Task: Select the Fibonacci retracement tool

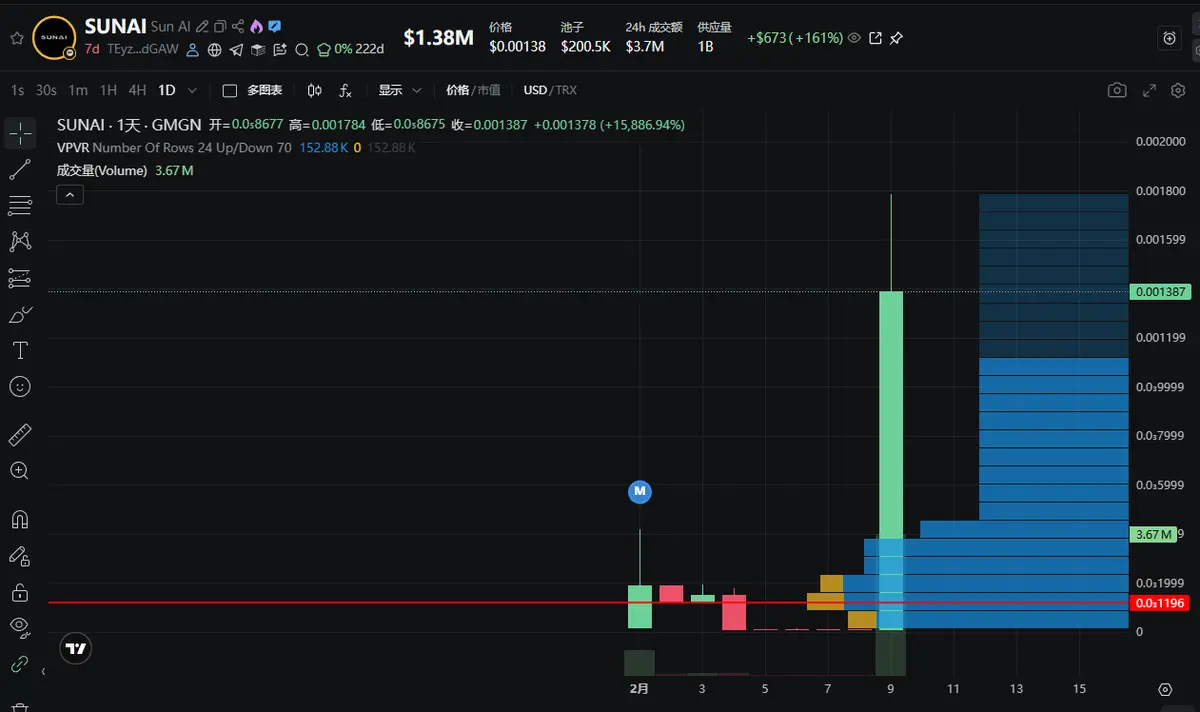Action: [x=20, y=206]
